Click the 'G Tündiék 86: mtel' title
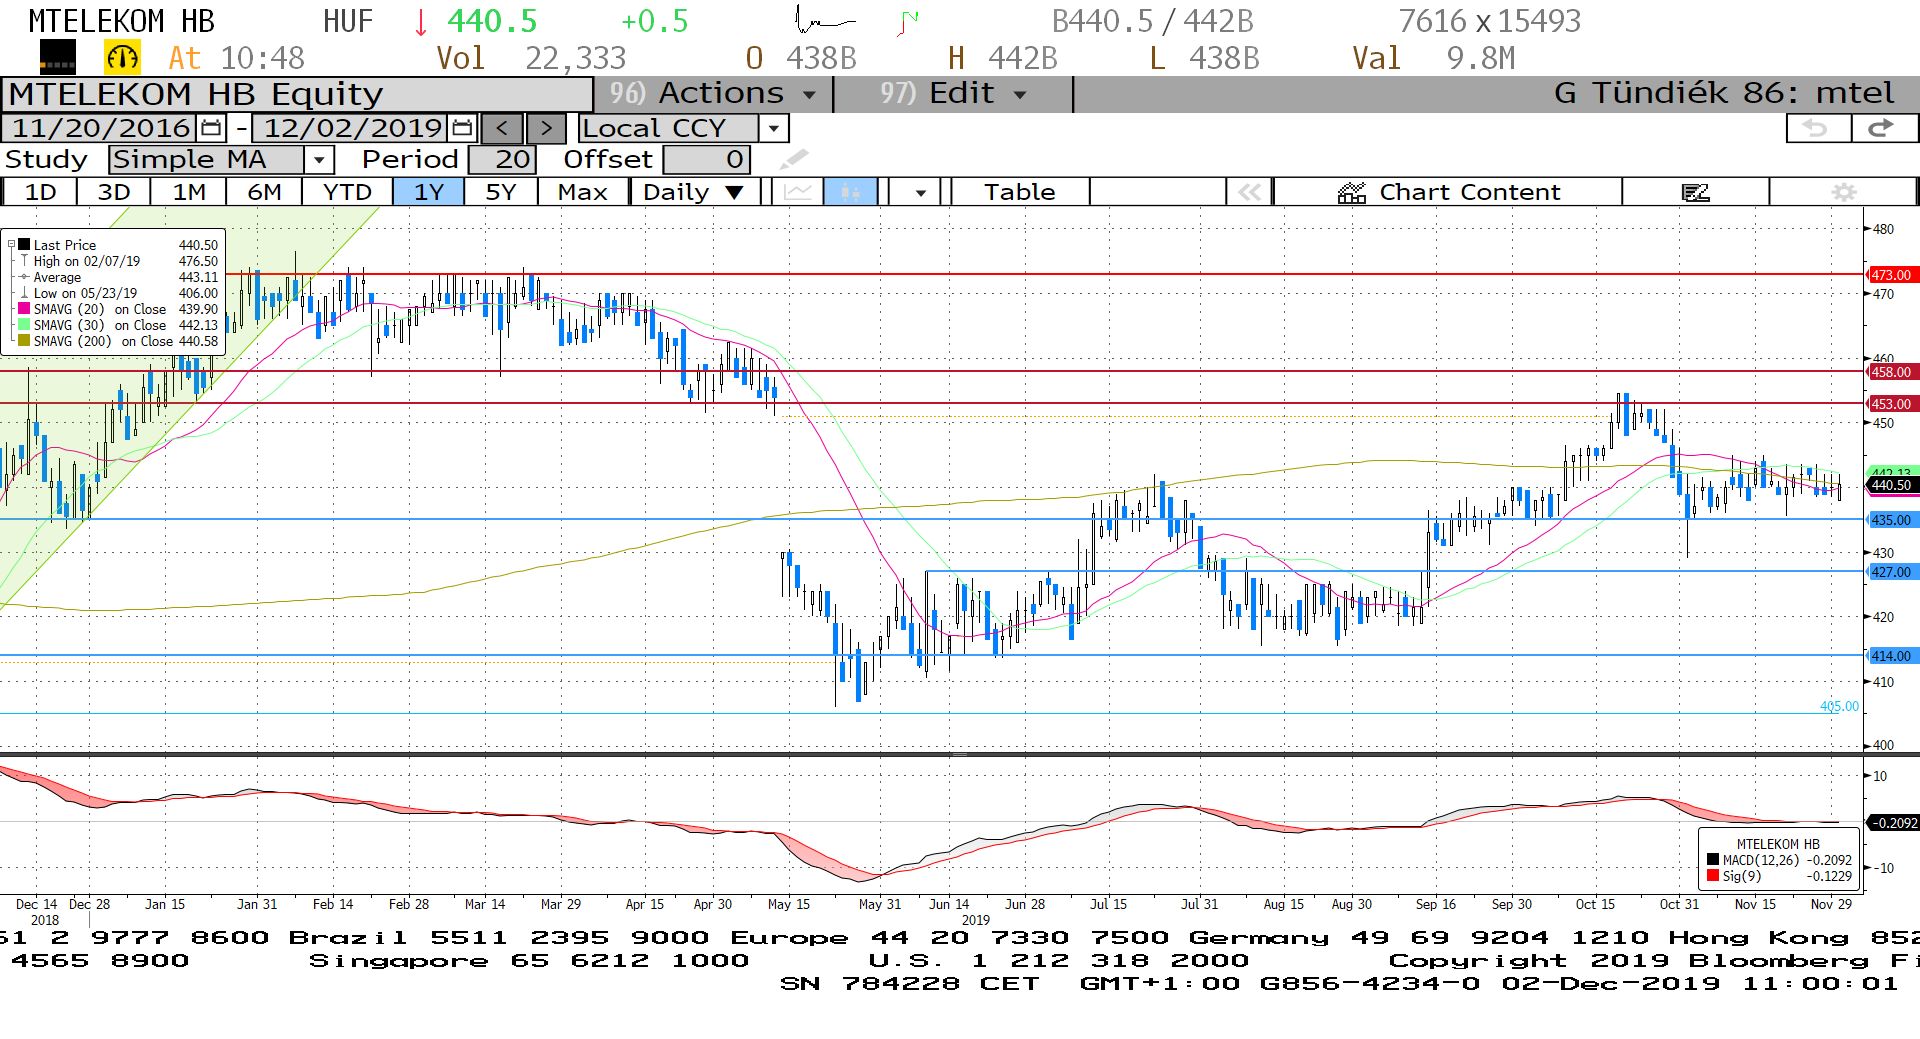Image resolution: width=1920 pixels, height=1039 pixels. click(1724, 94)
